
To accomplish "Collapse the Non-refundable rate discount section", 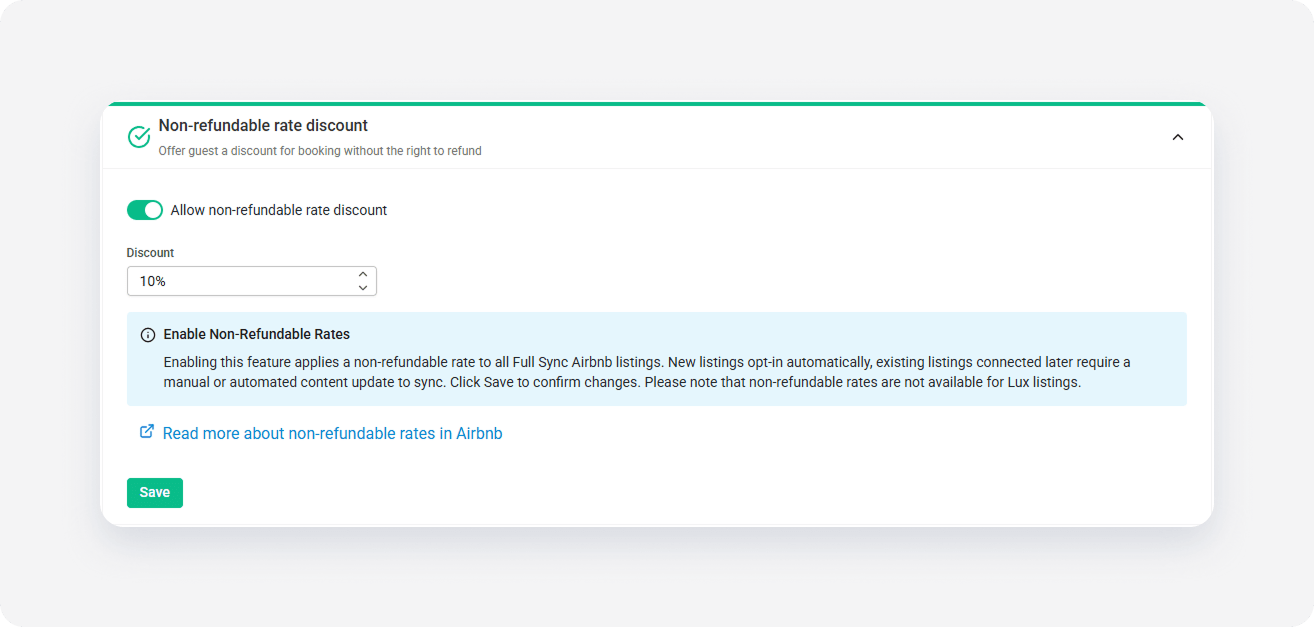I will pyautogui.click(x=1177, y=137).
